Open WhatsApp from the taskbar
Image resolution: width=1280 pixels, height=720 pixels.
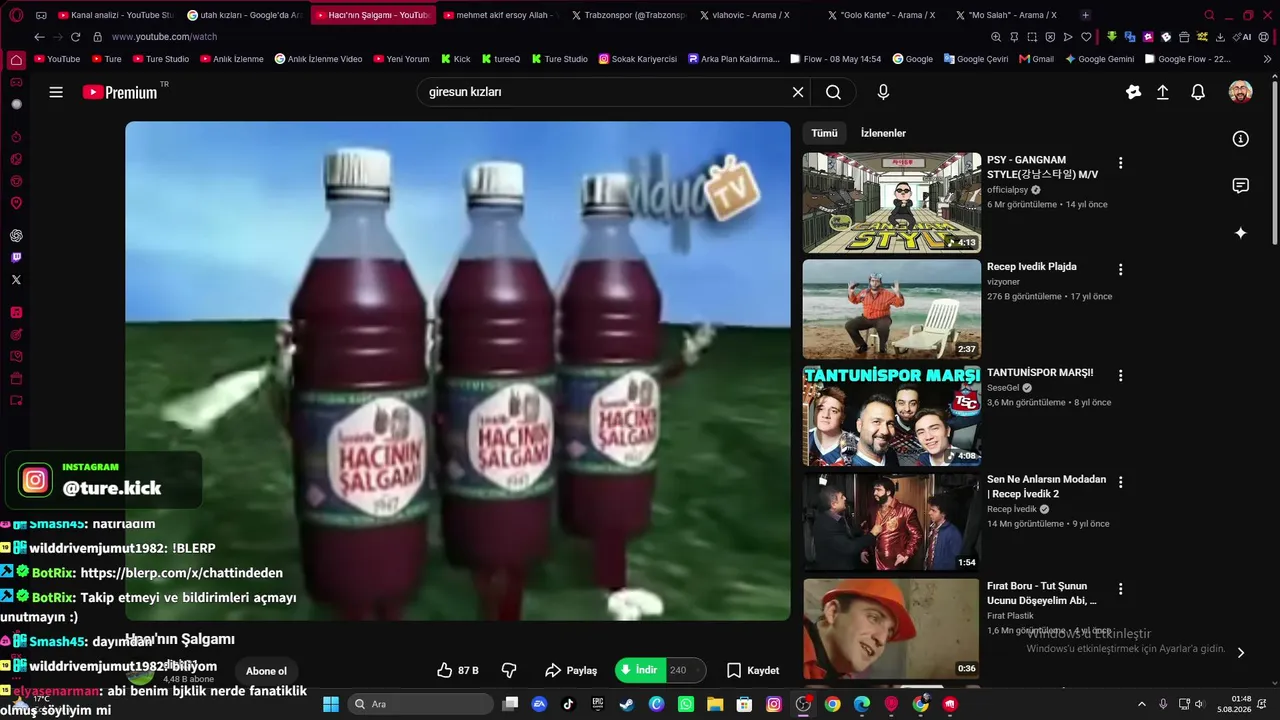point(686,704)
